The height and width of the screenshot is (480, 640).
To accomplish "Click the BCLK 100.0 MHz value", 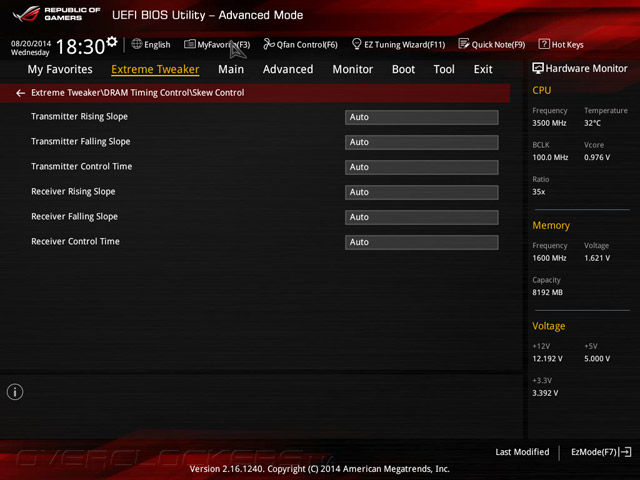I will coord(550,157).
